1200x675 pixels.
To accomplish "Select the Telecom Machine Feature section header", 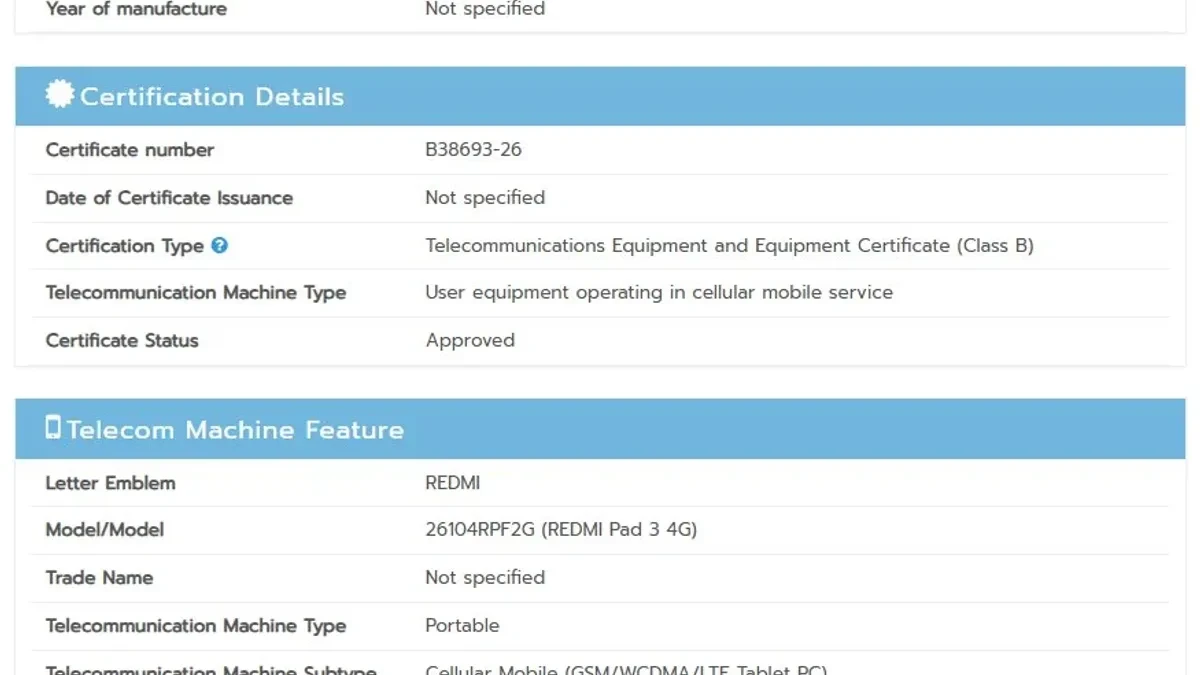I will coord(600,429).
